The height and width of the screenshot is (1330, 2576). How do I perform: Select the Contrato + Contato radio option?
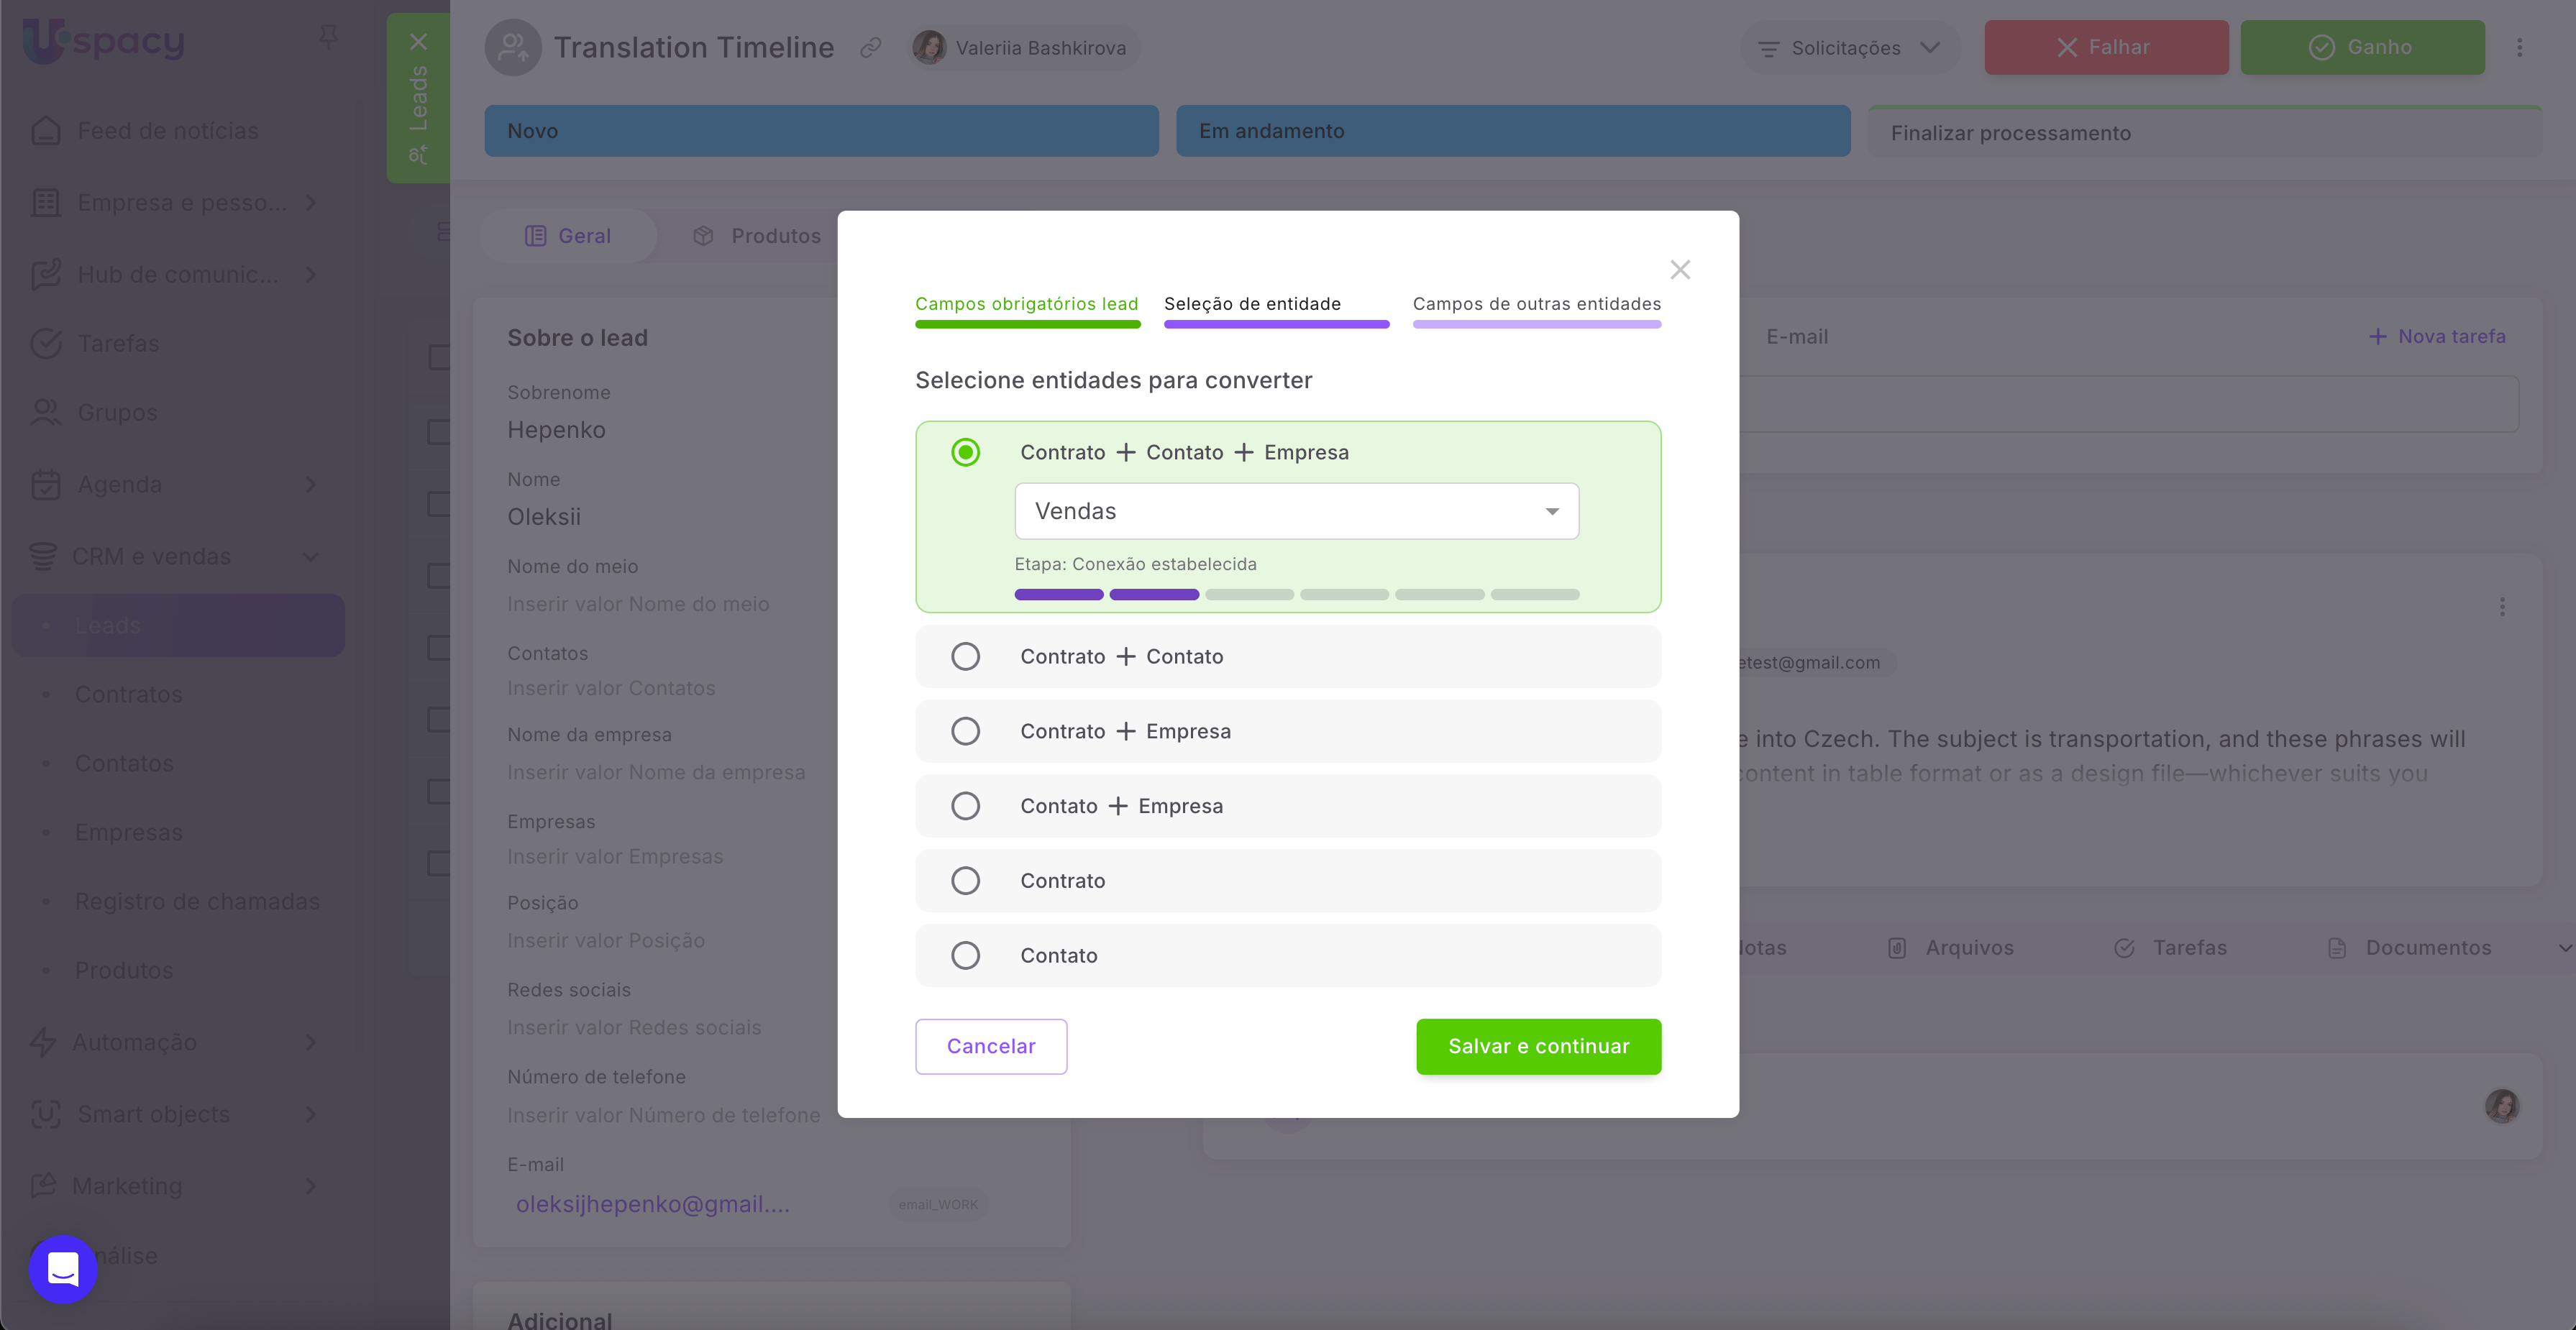pyautogui.click(x=965, y=656)
